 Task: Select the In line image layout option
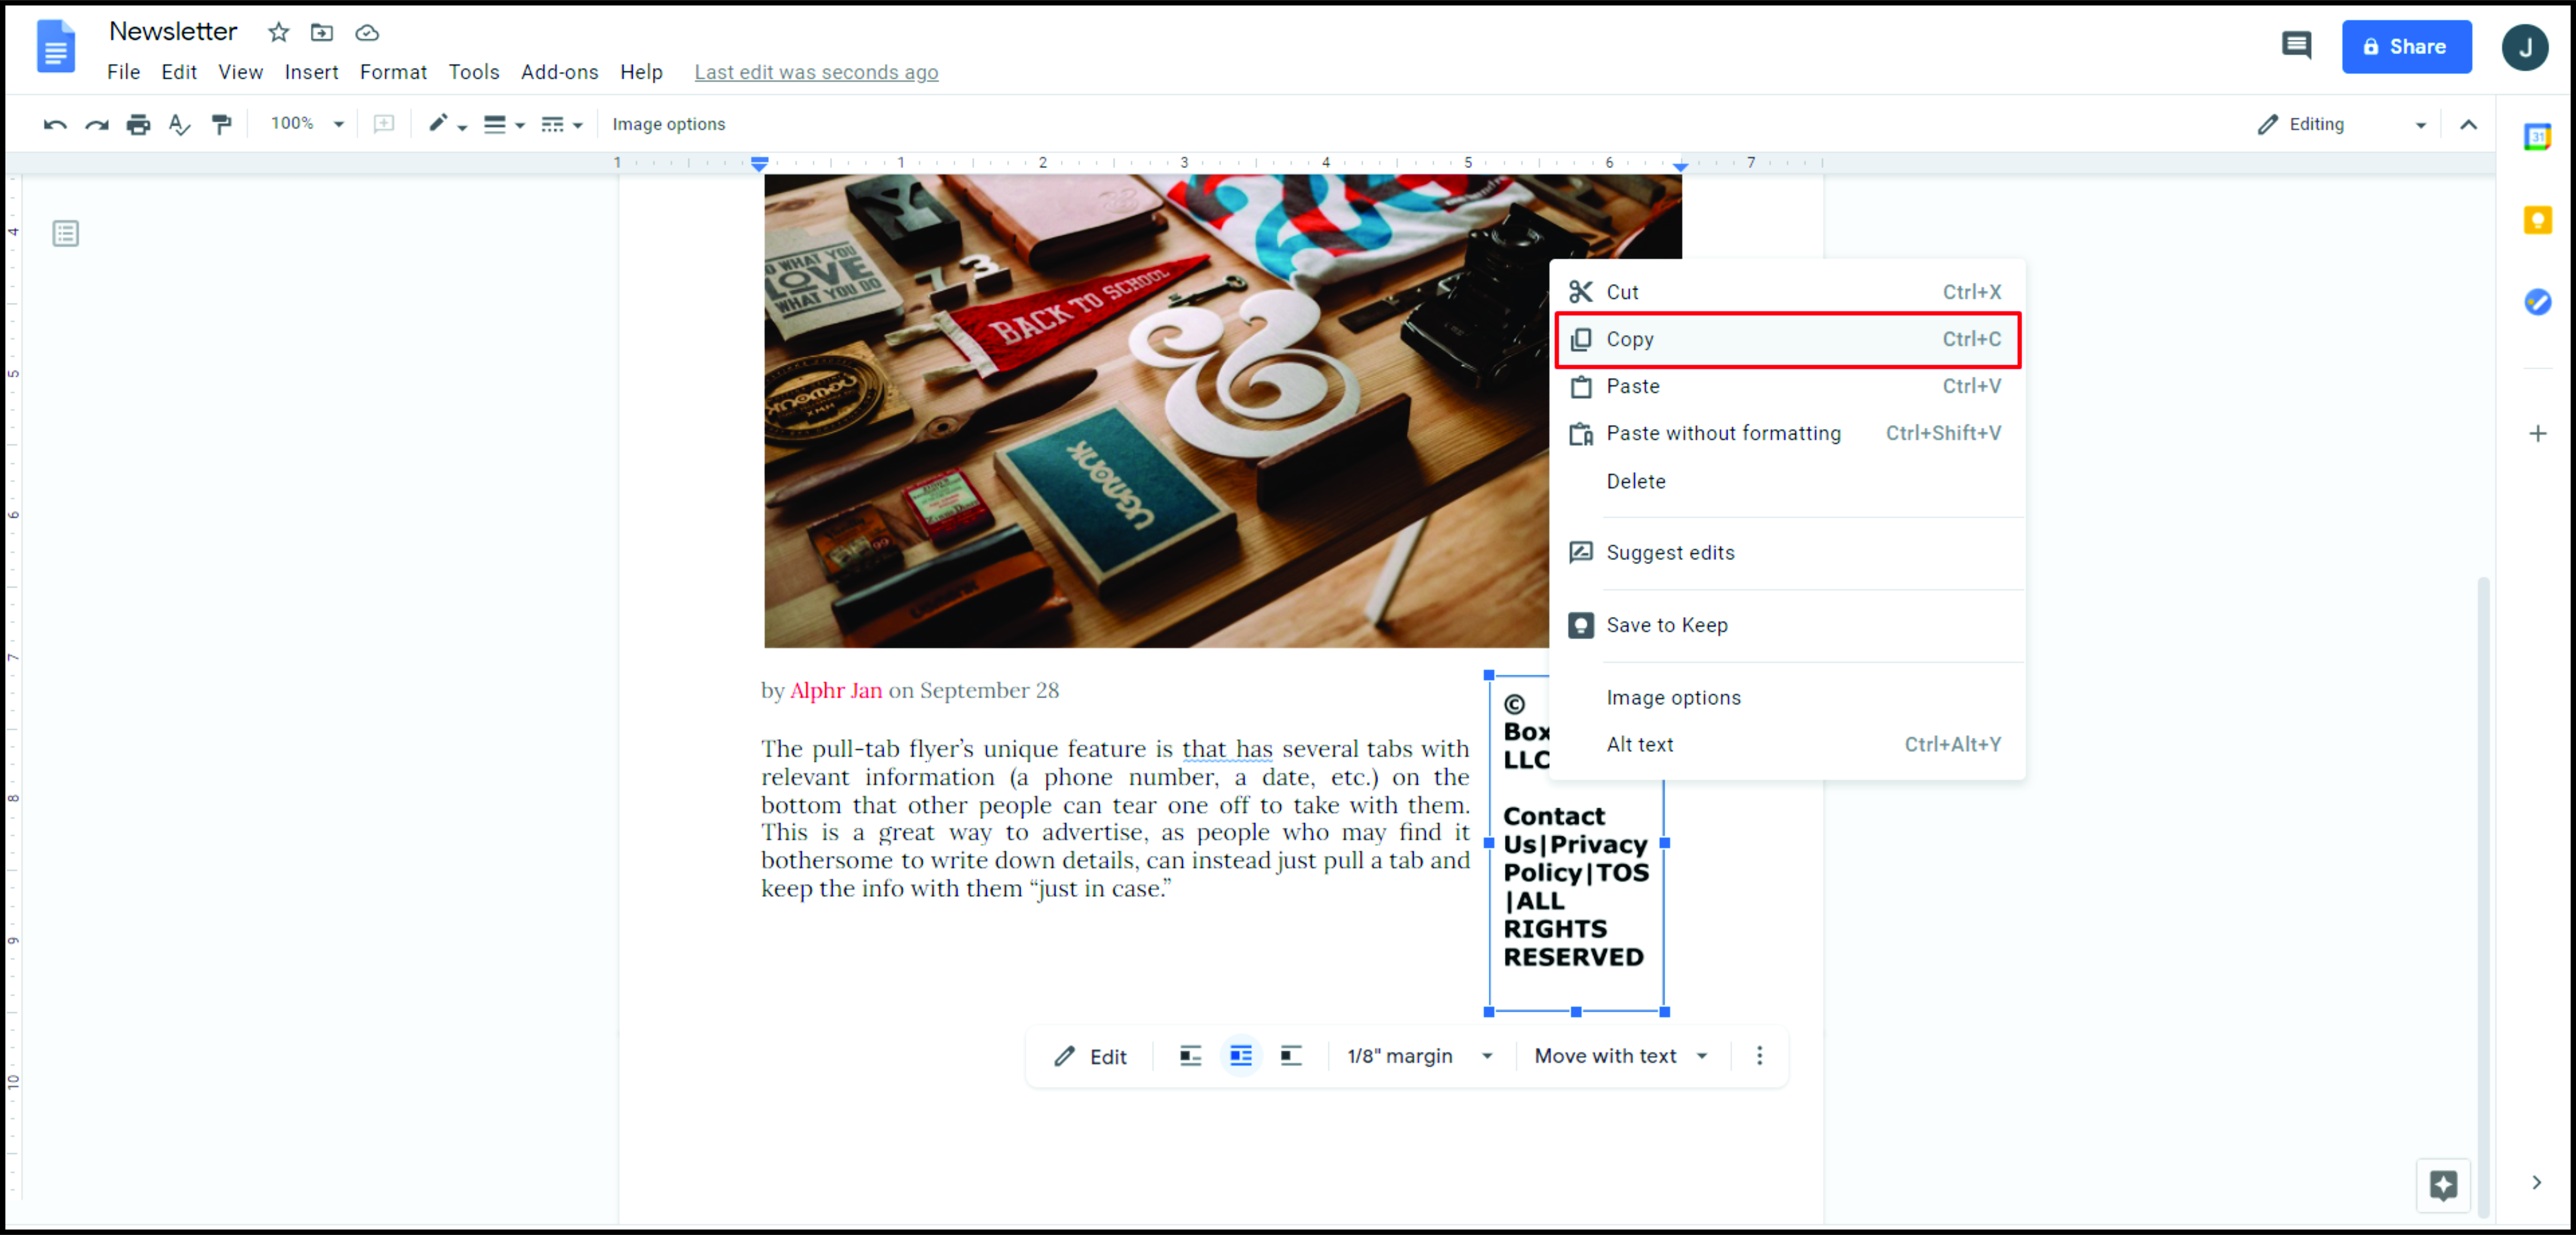1190,1056
